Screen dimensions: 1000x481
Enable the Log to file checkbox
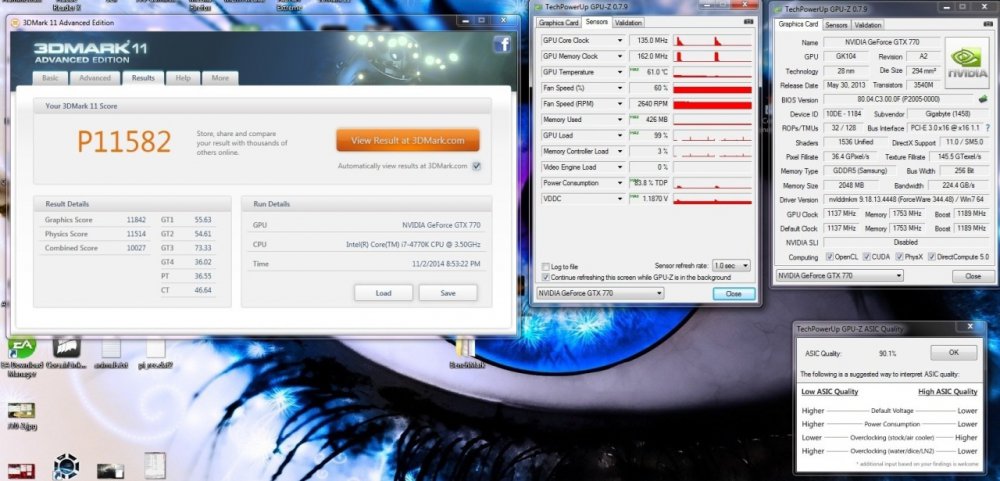click(544, 267)
